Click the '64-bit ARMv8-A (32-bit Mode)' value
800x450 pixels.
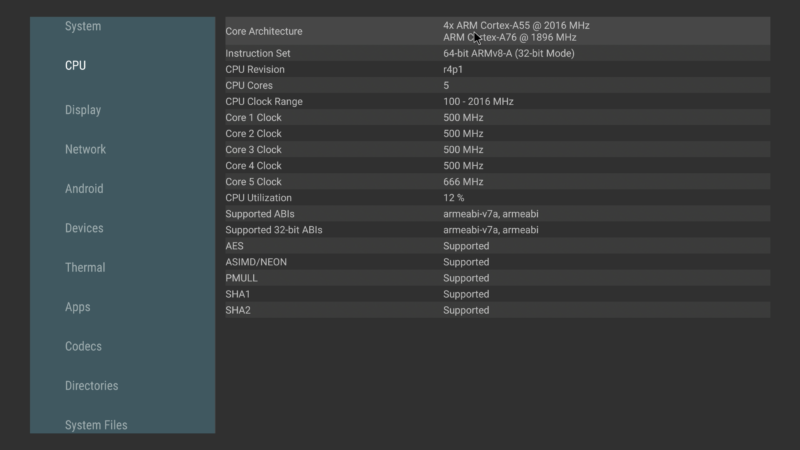tap(508, 53)
